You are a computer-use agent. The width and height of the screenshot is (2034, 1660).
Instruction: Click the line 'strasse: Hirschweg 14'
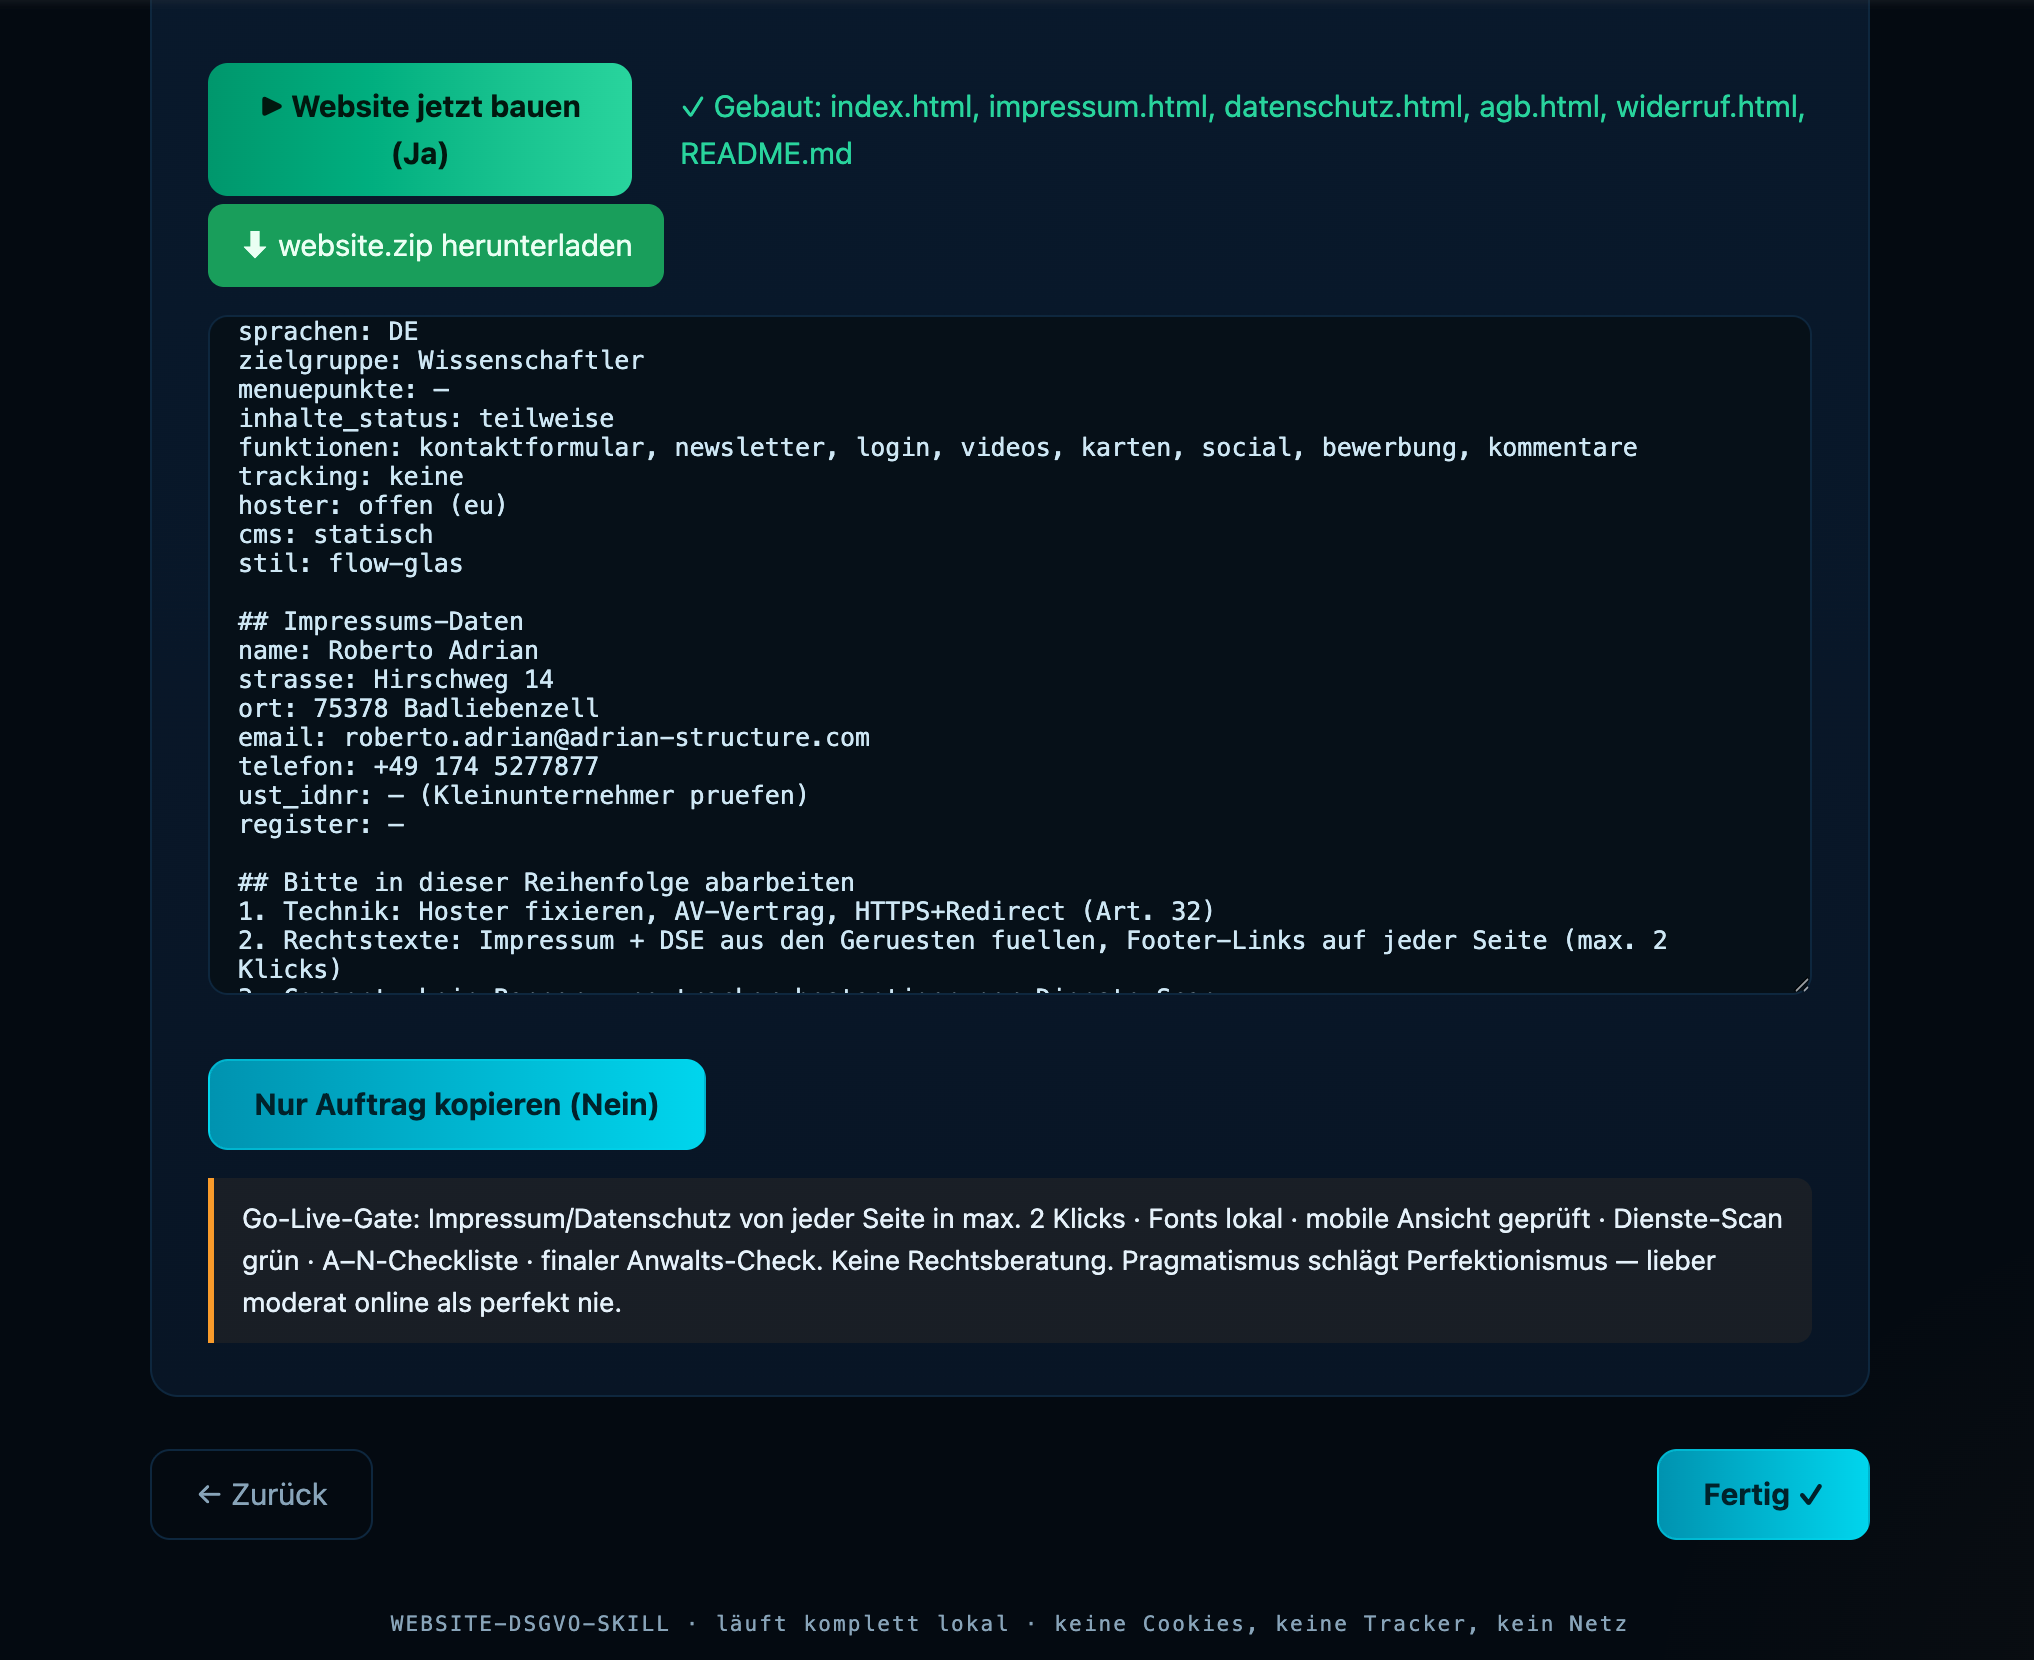(396, 679)
